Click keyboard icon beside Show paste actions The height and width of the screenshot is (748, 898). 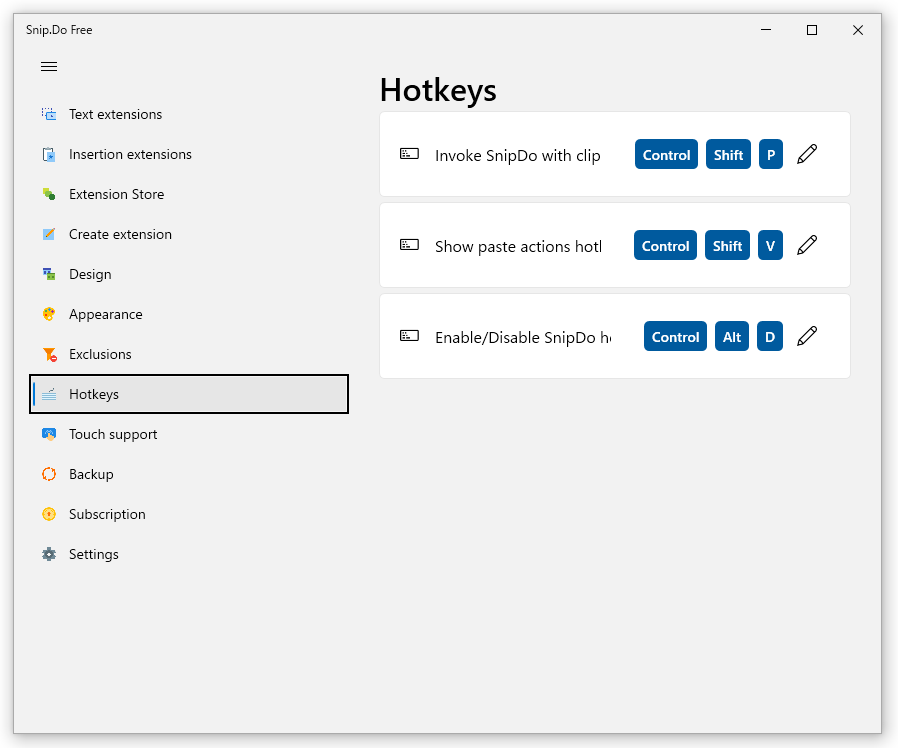point(409,245)
